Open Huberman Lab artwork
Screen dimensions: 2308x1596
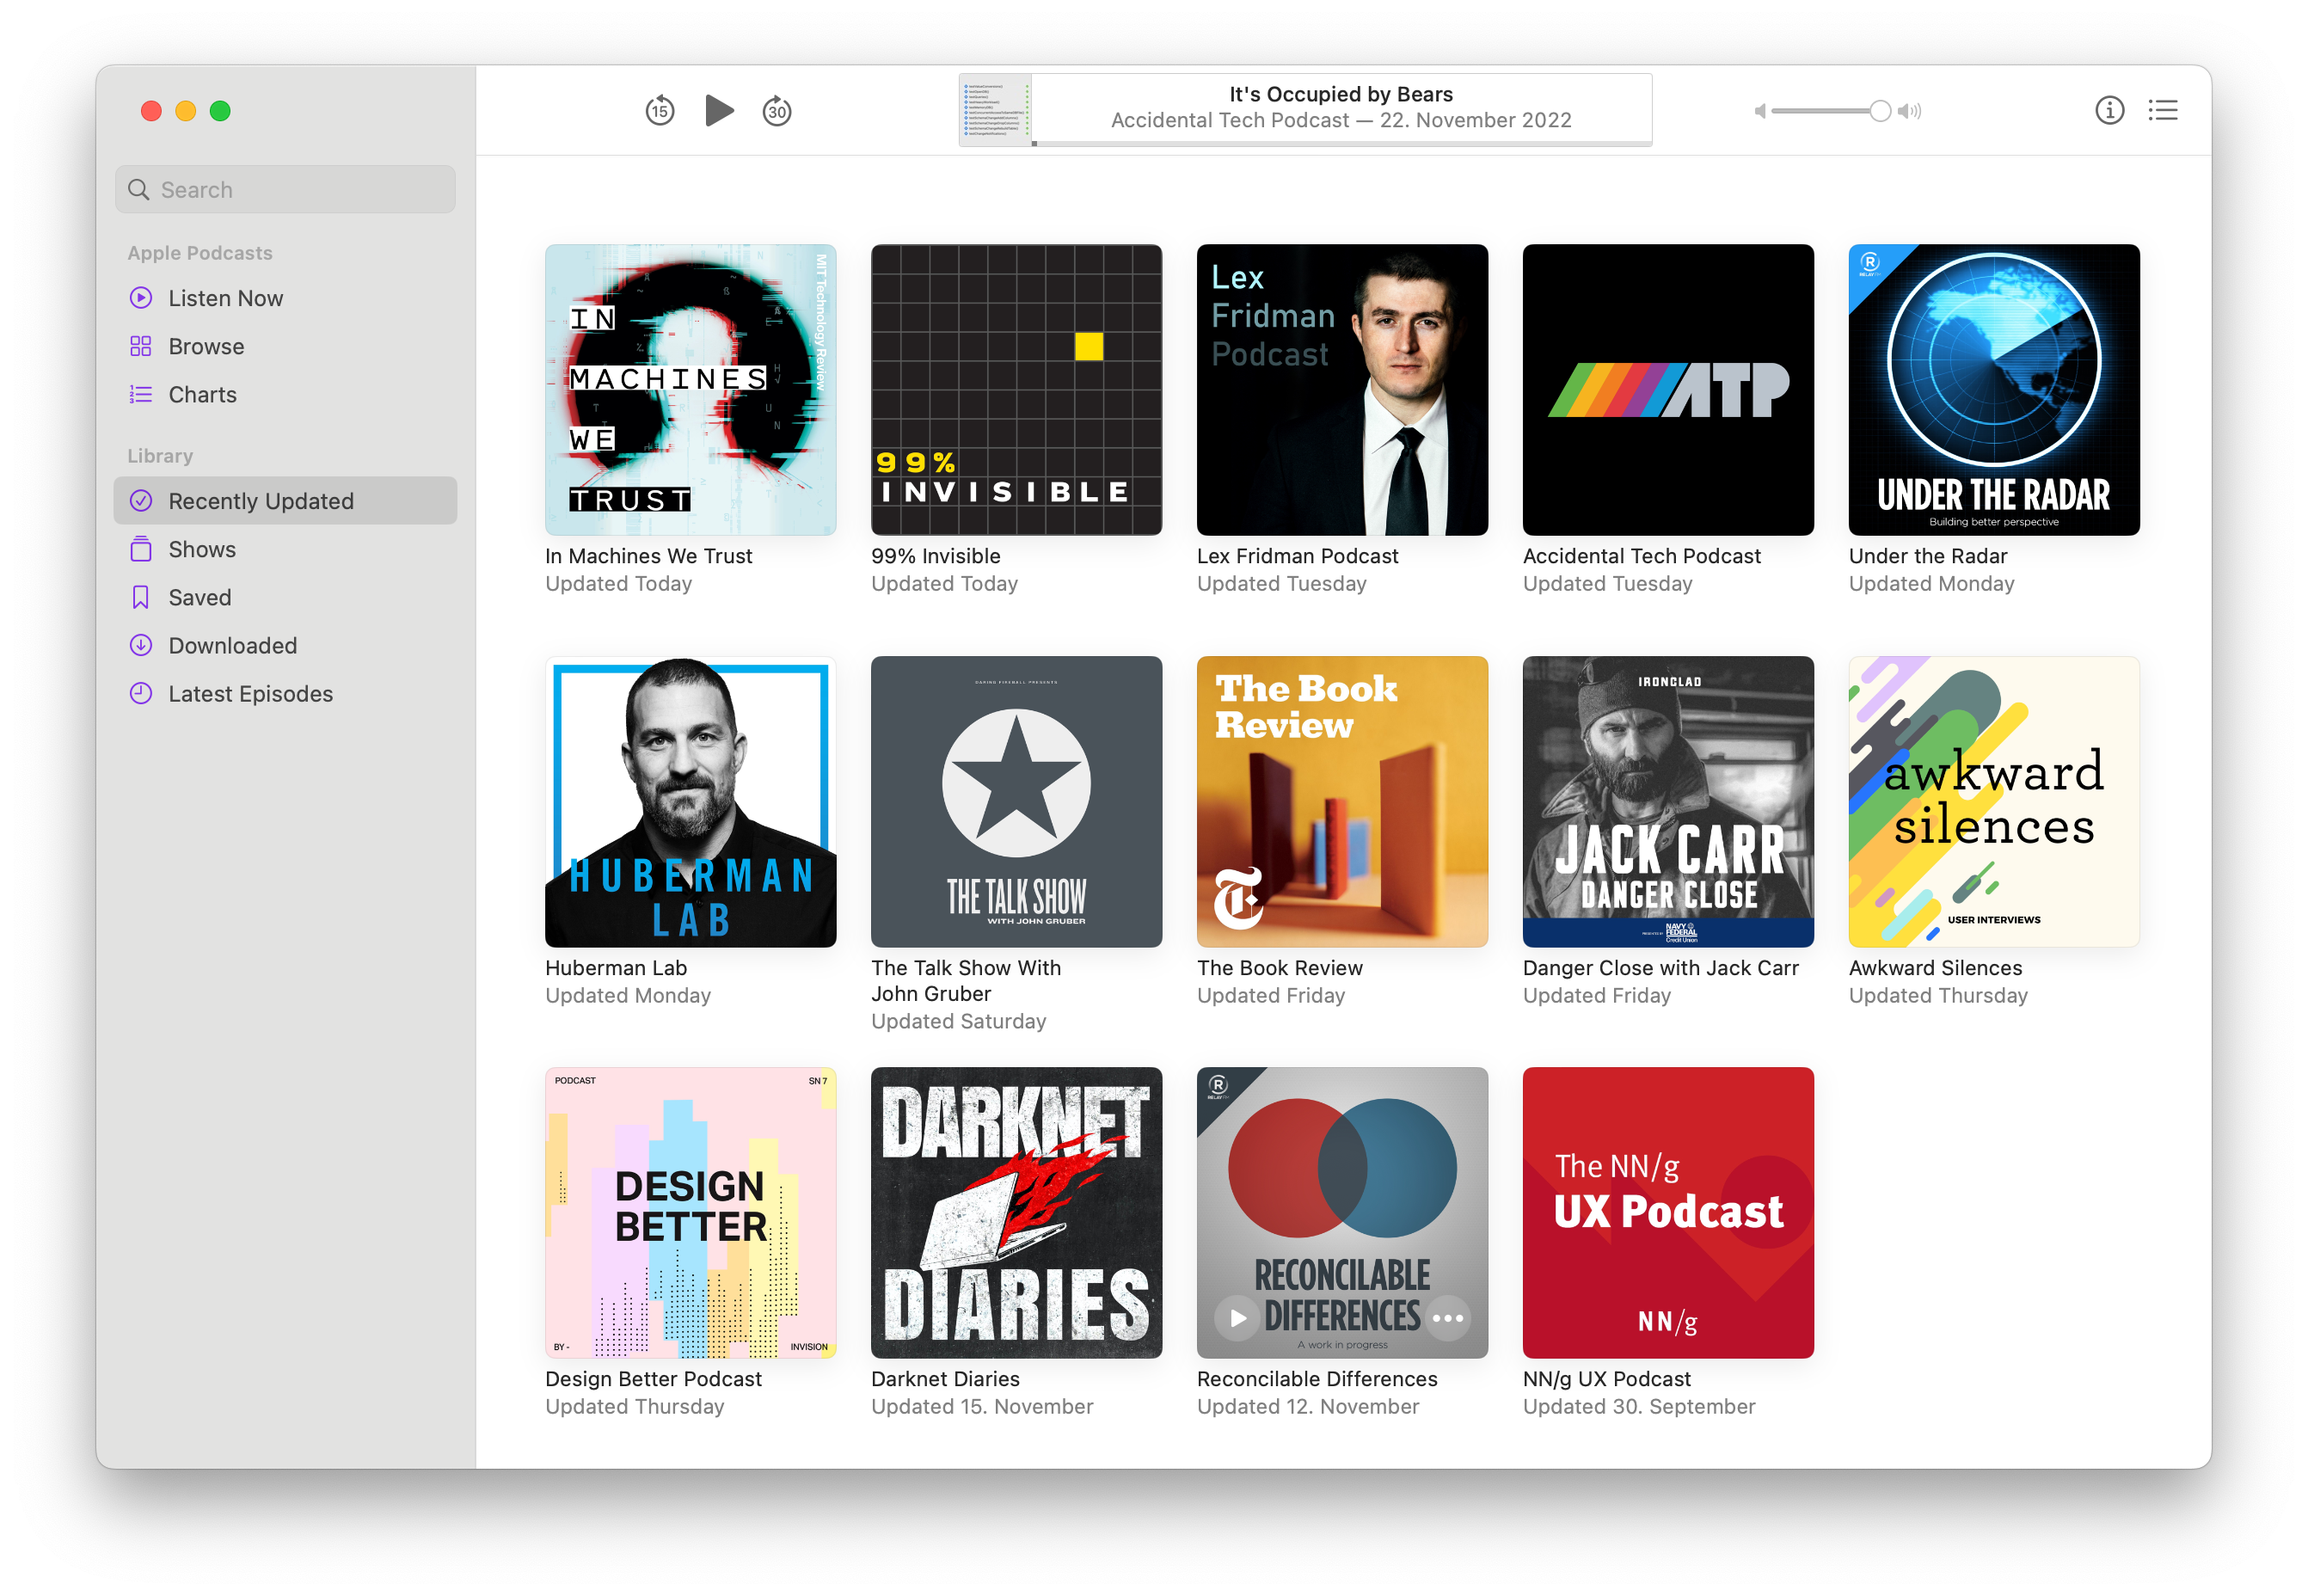tap(690, 801)
